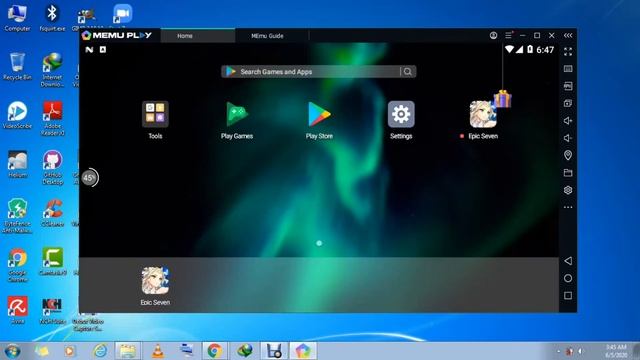Show more sidebar tools via three dots
Viewport: 640px width, 360px height.
(x=568, y=207)
